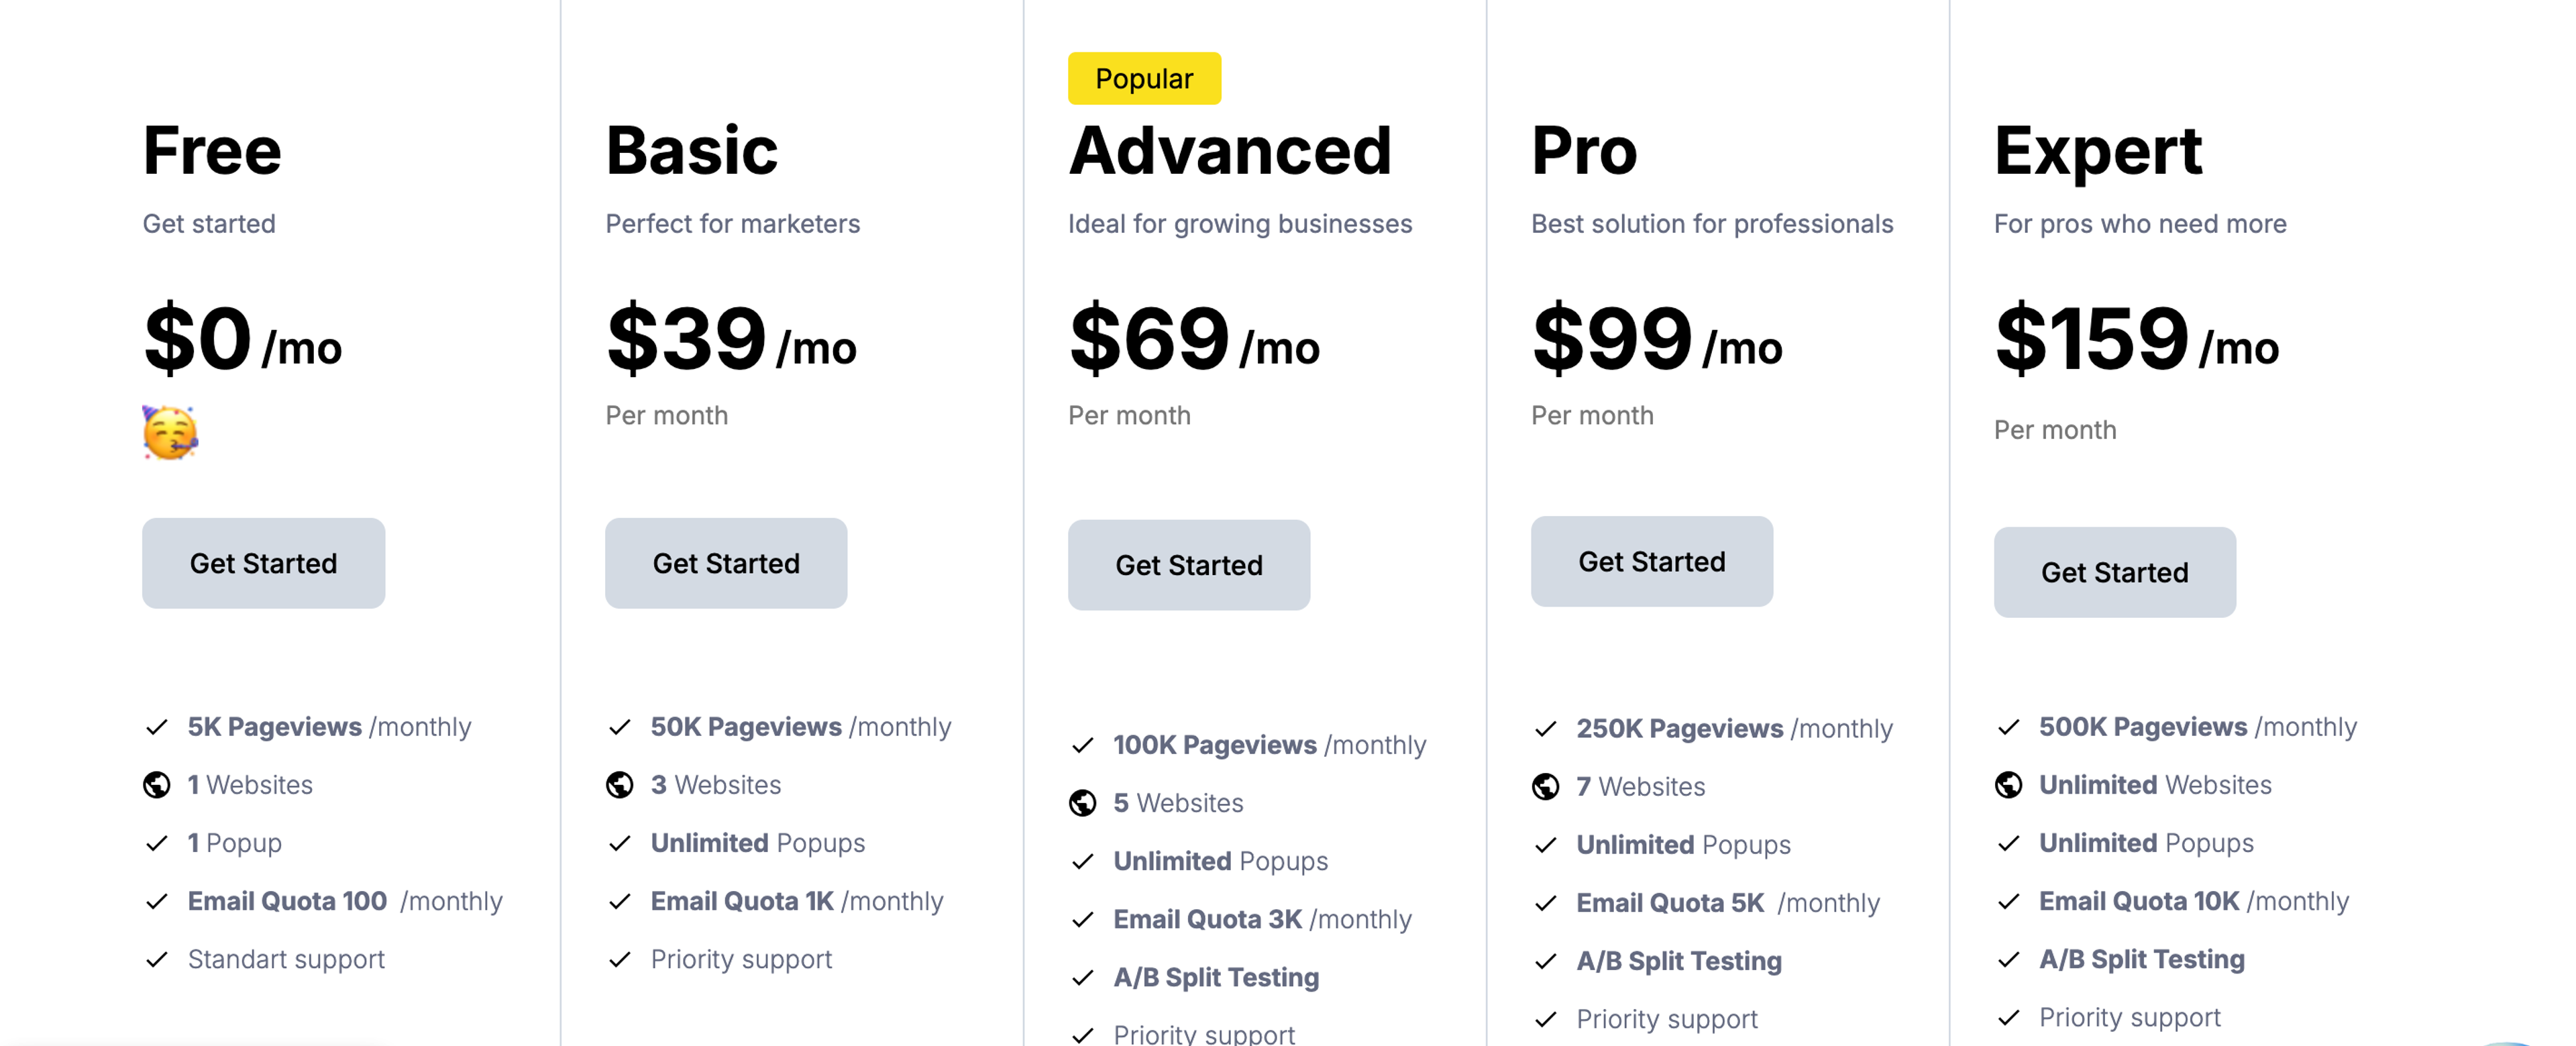Click Get Started on the Pro plan
Screen dimensions: 2576x1046
point(1651,561)
